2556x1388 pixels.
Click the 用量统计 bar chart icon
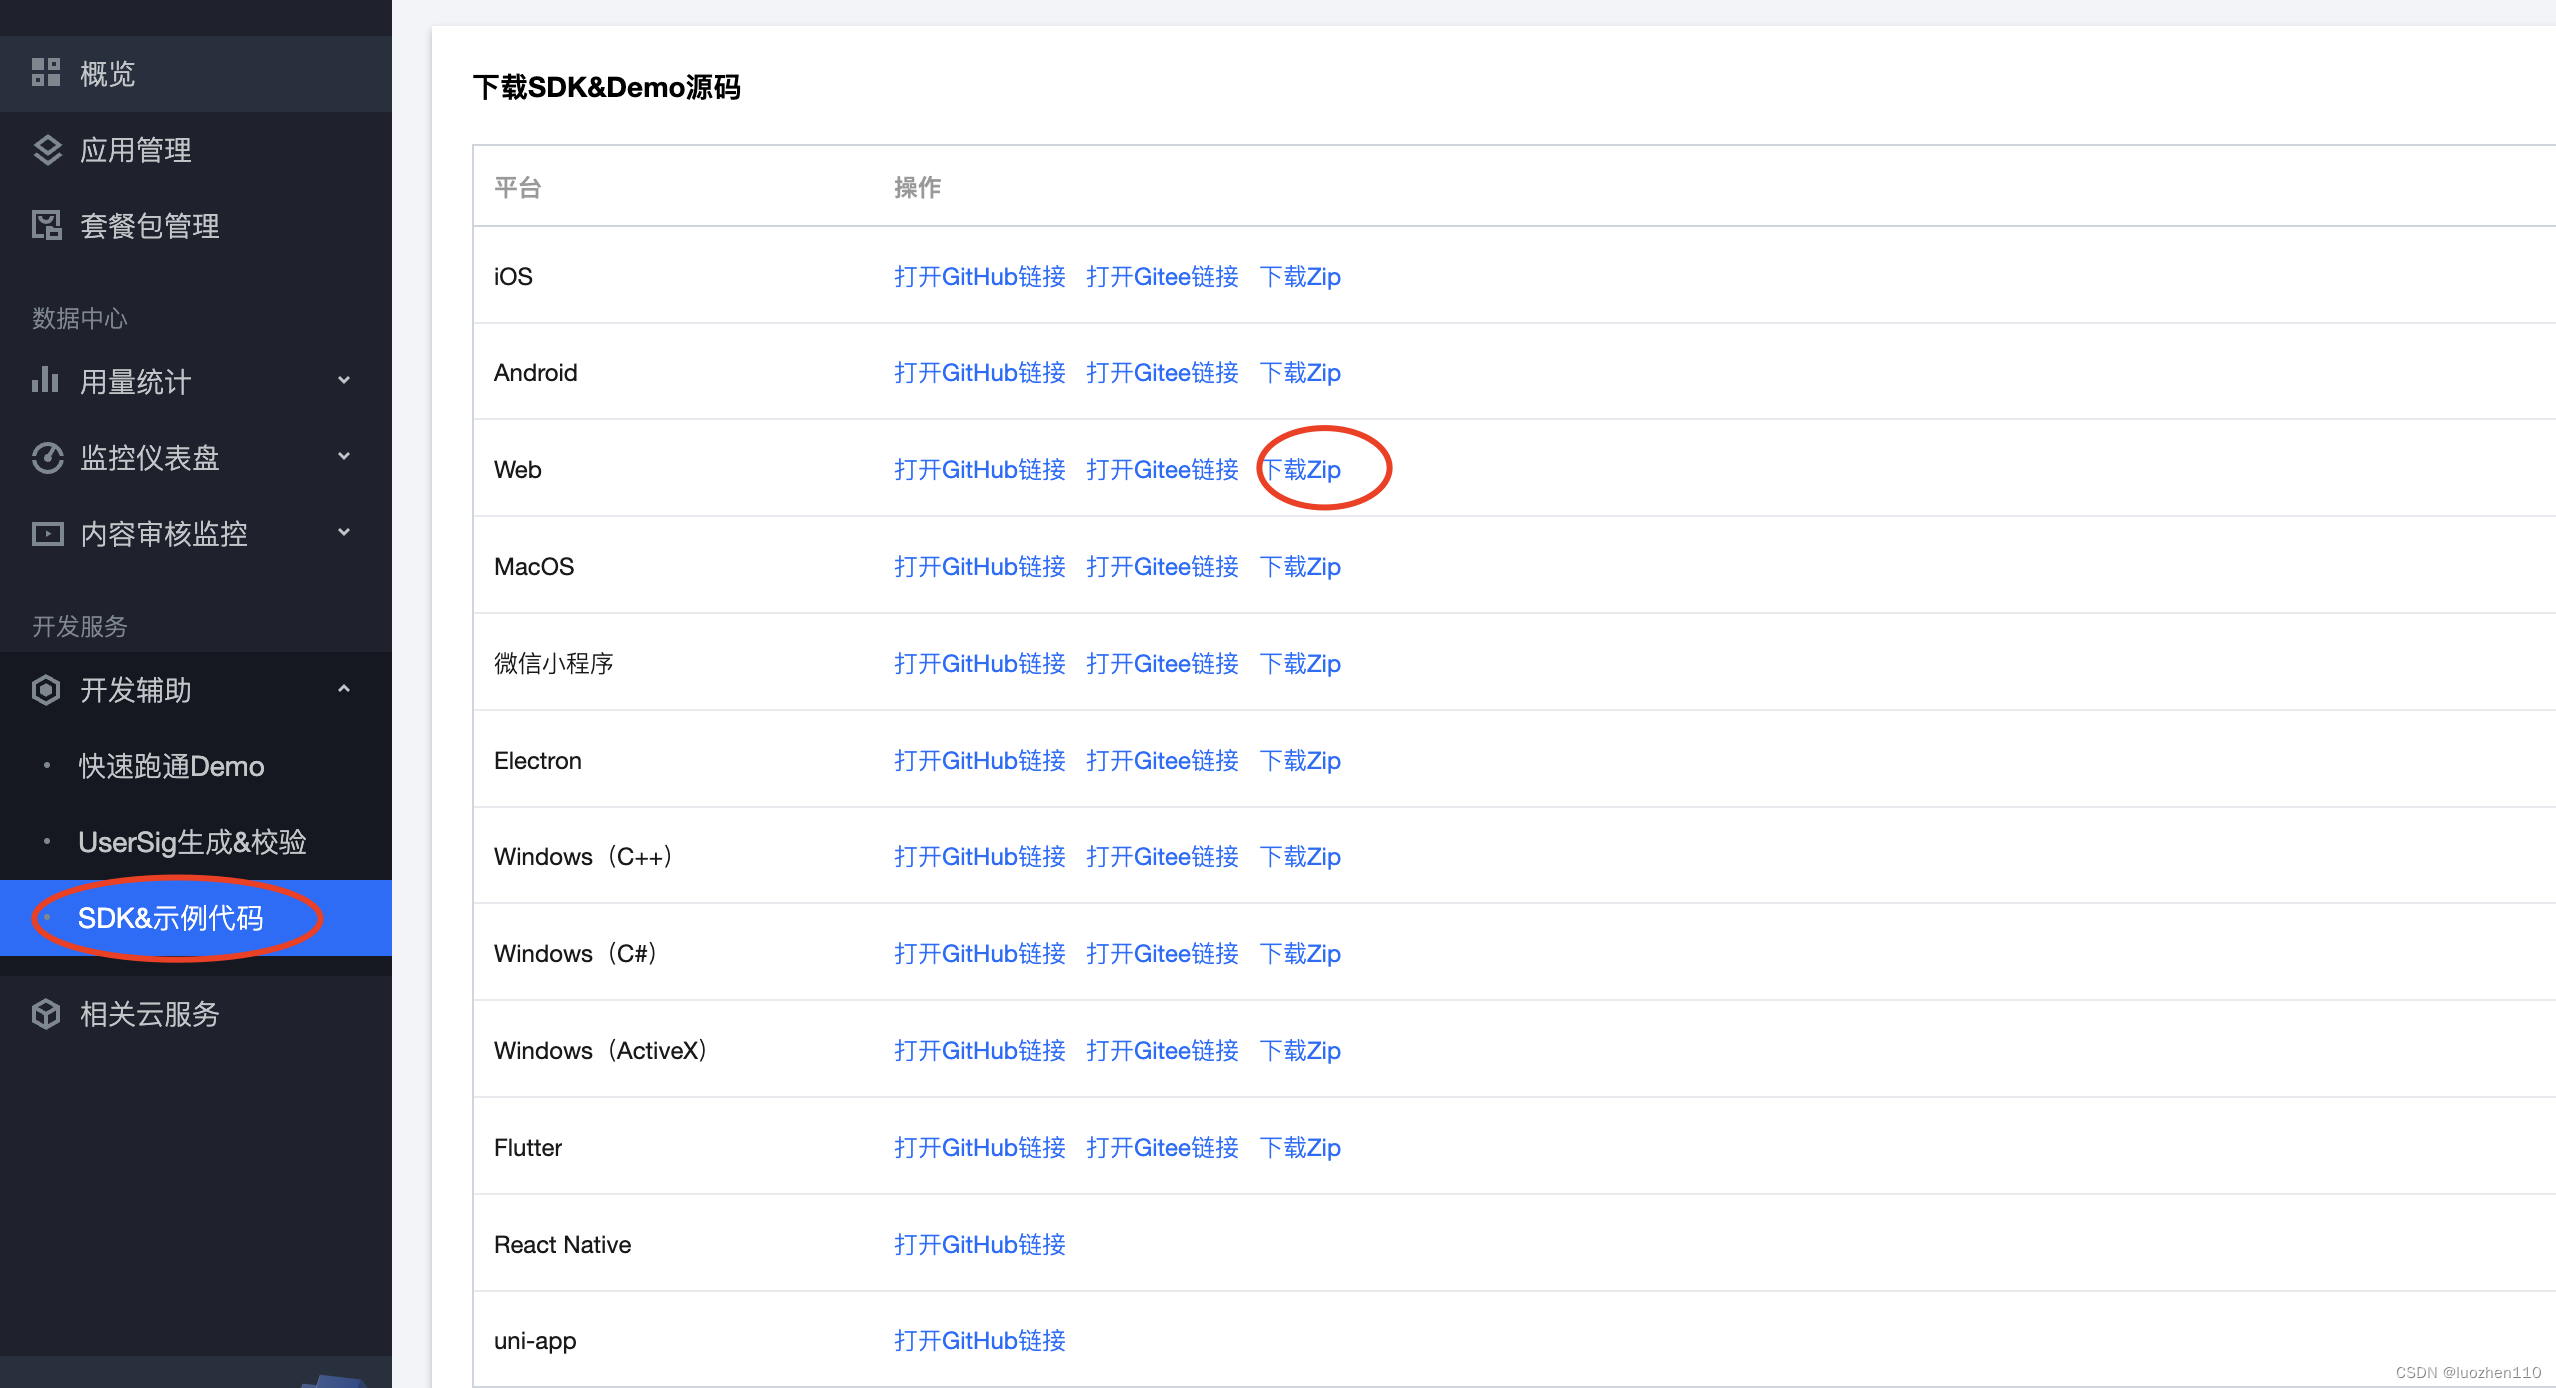click(x=46, y=380)
